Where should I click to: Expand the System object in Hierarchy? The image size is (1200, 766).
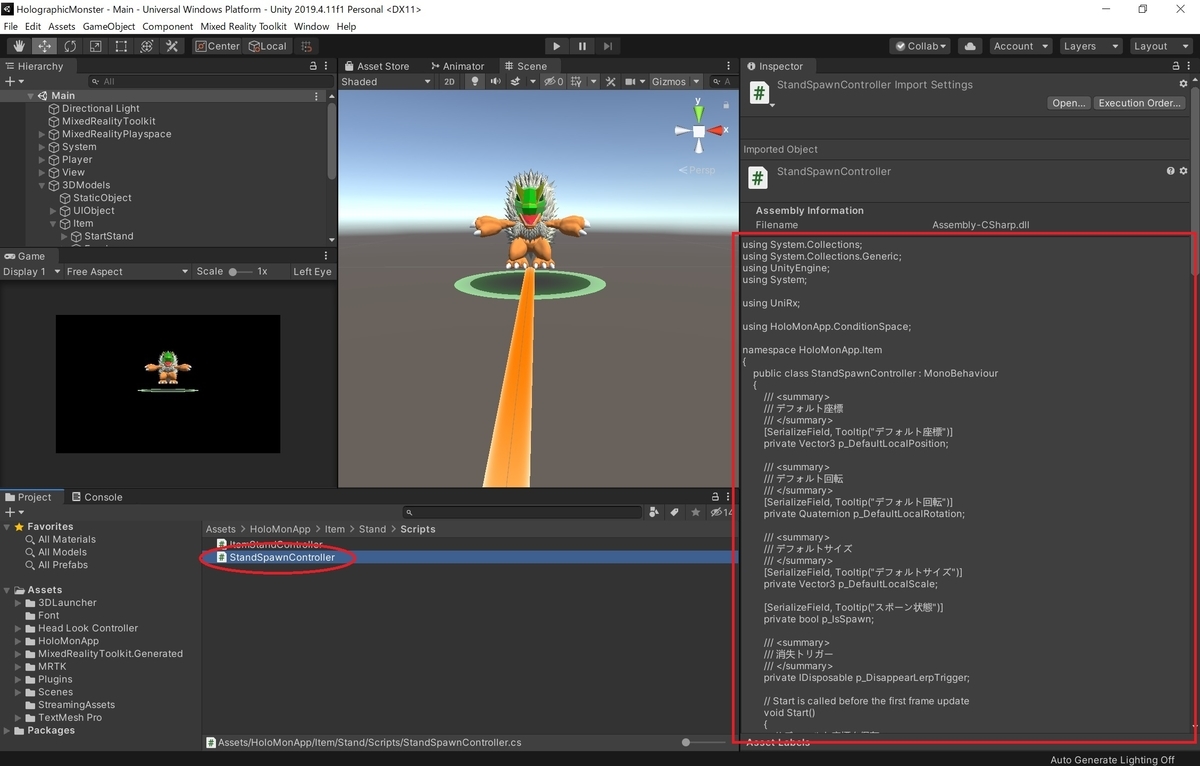click(42, 147)
